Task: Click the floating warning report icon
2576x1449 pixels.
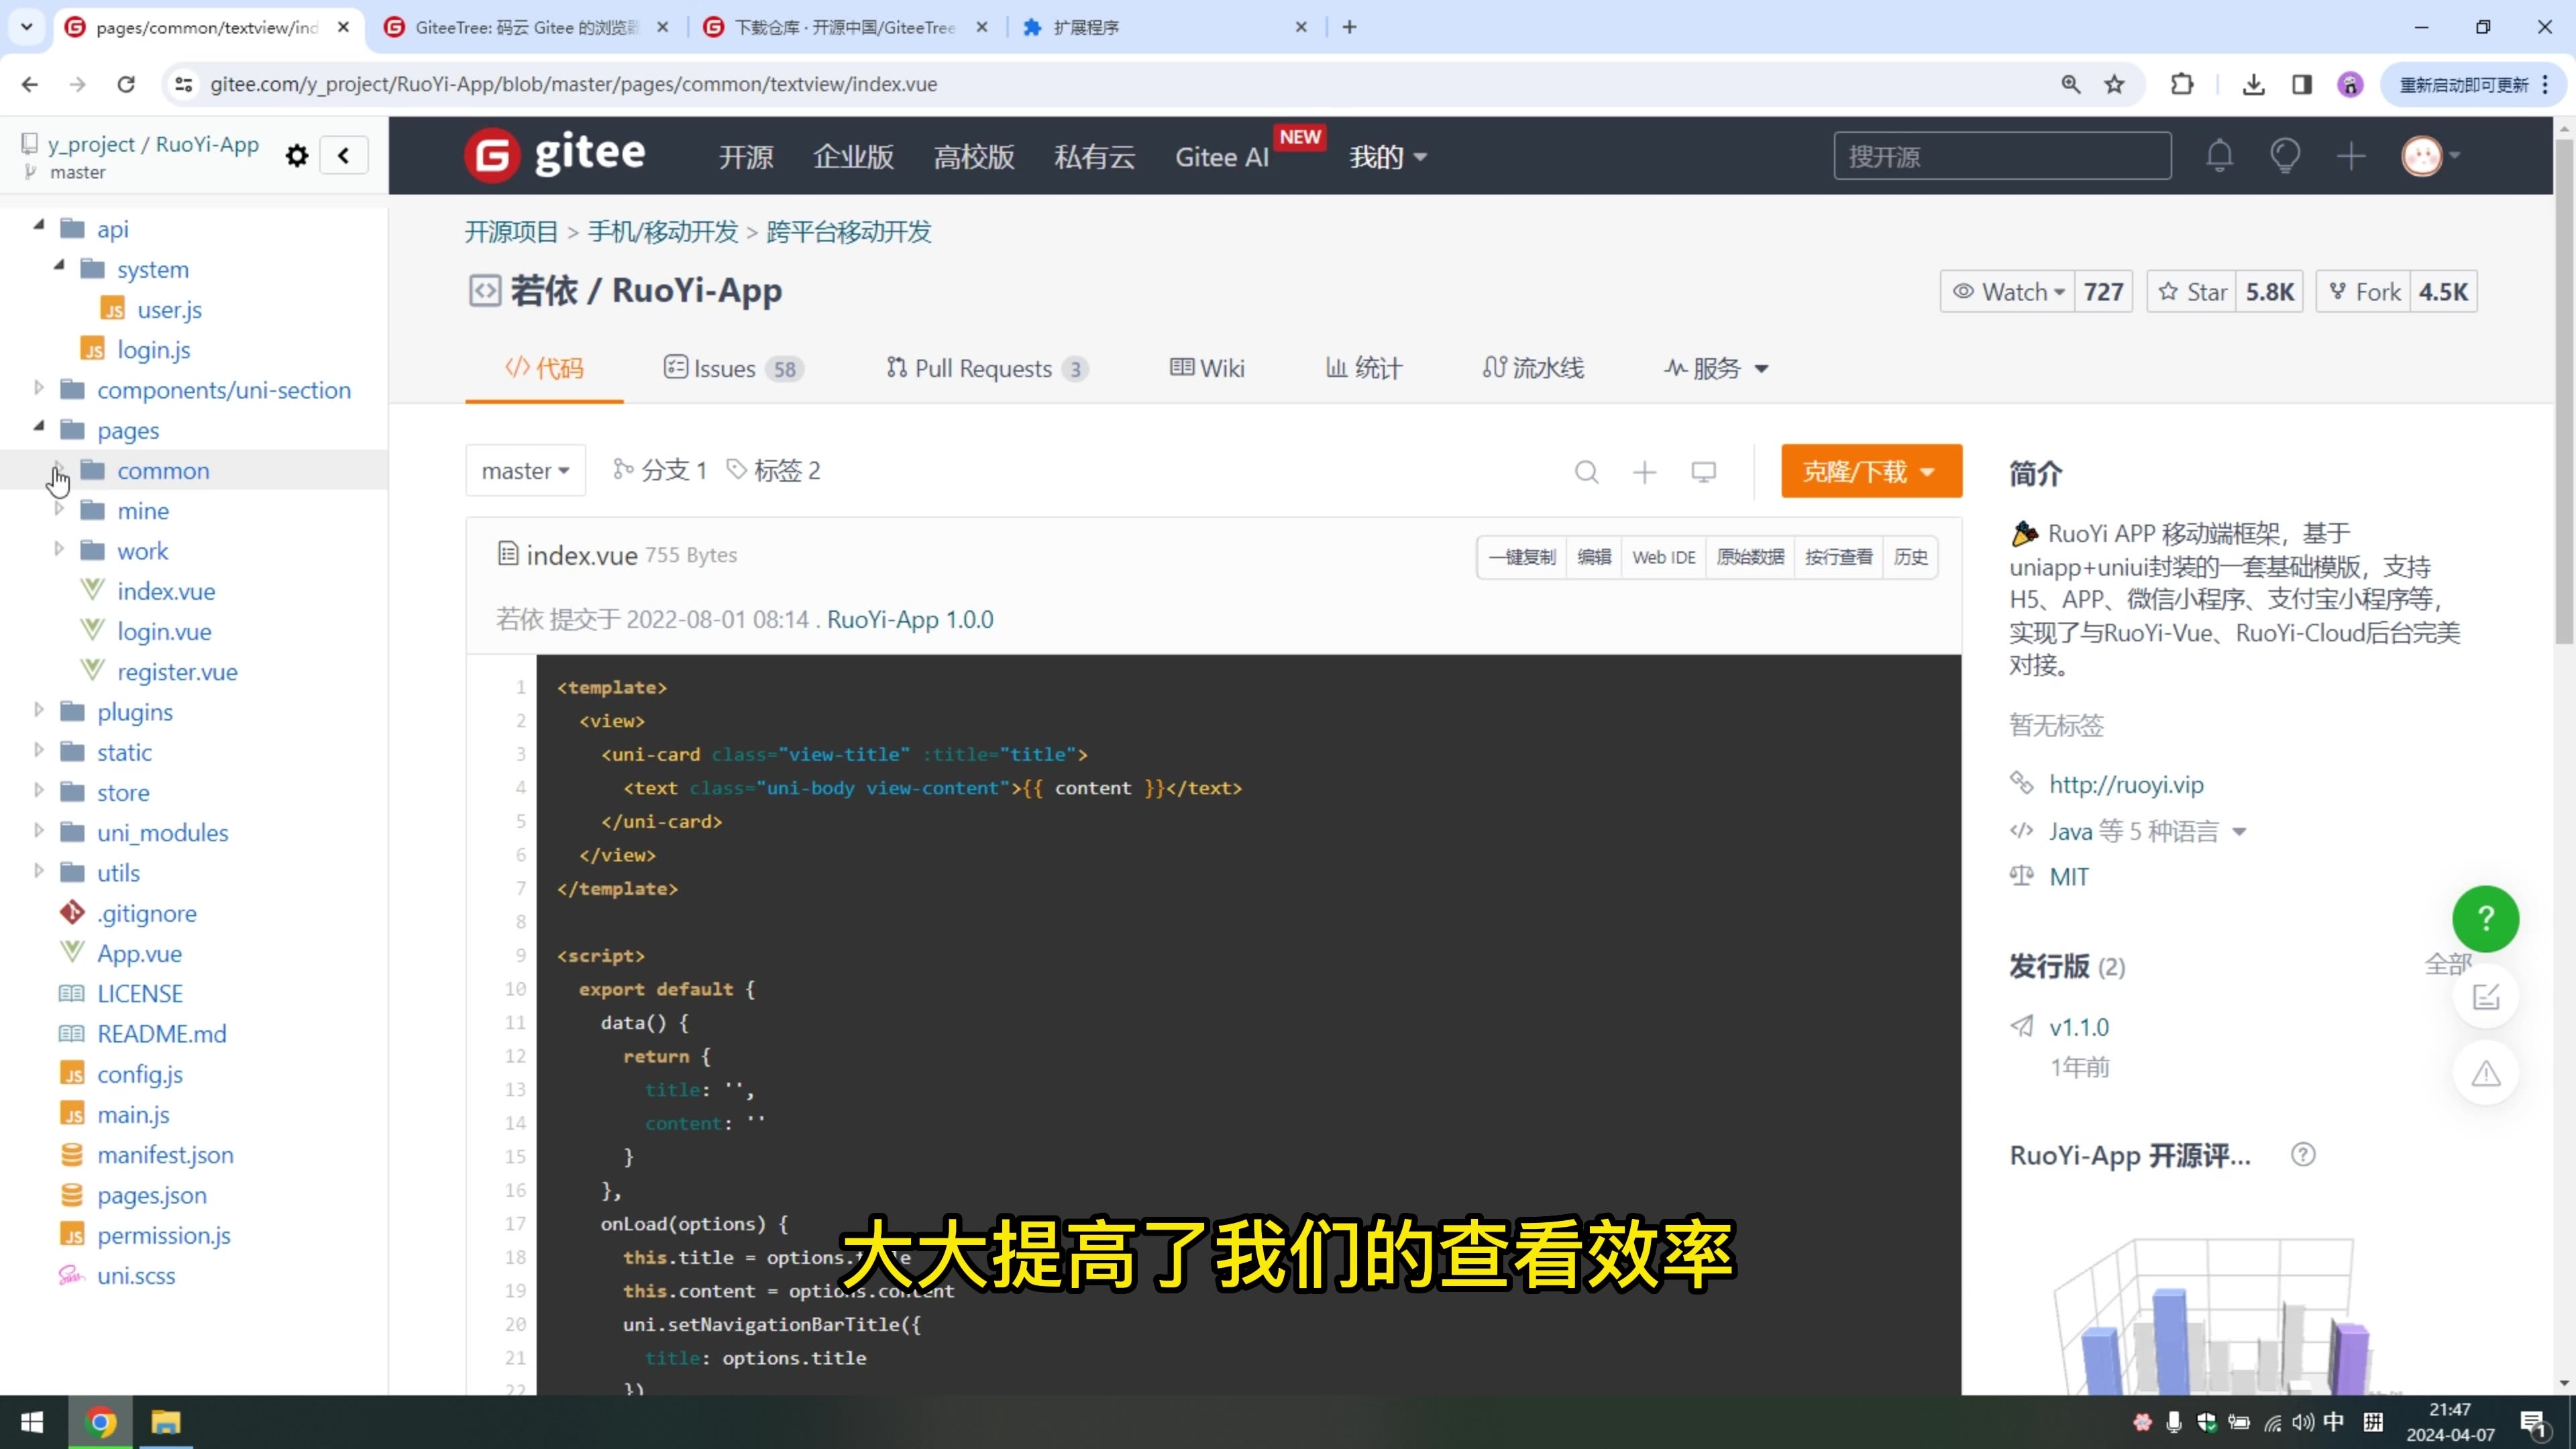Action: tap(2486, 1073)
